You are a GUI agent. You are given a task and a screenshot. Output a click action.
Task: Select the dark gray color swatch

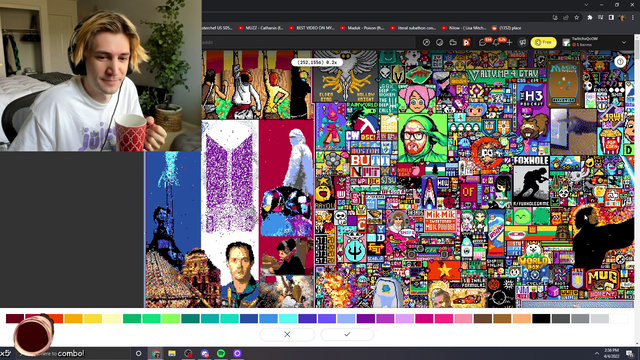(561, 318)
